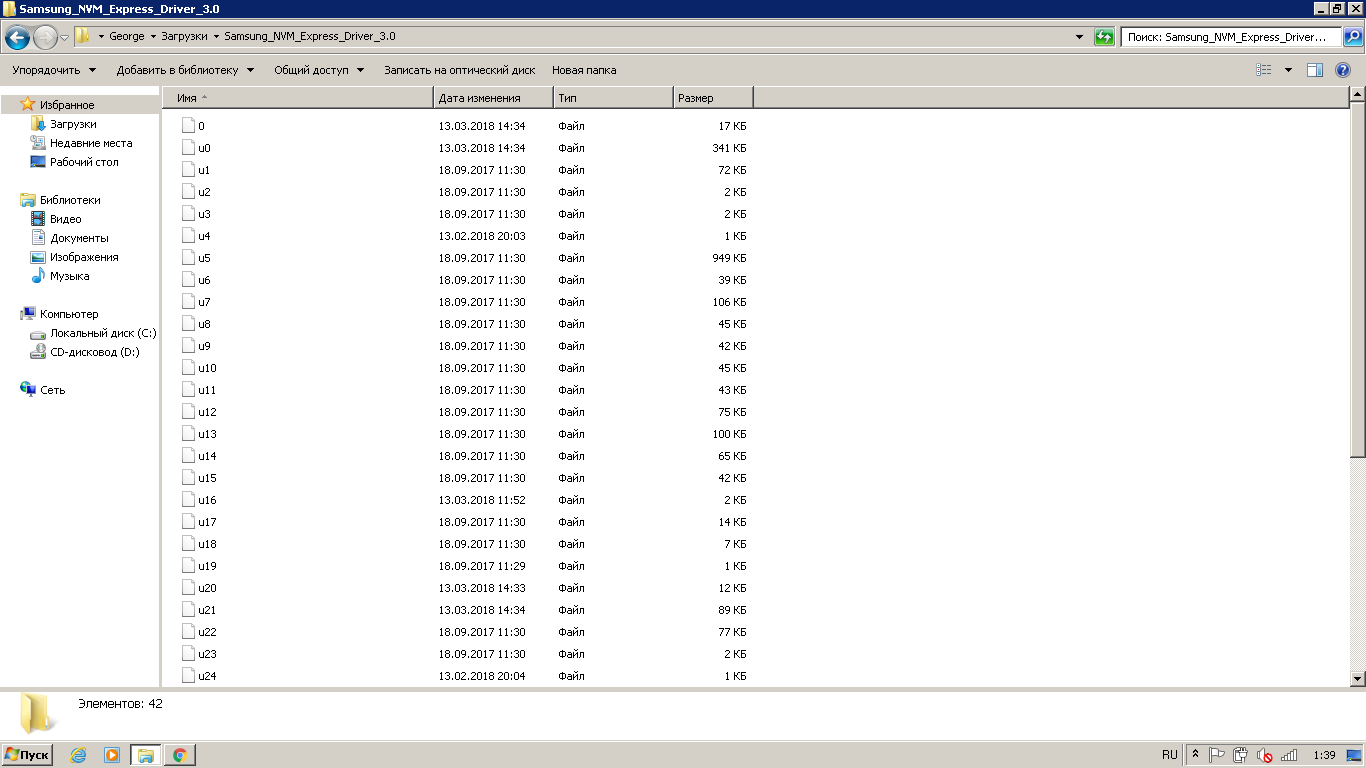
Task: Switch the RU input language indicator
Action: [1170, 755]
